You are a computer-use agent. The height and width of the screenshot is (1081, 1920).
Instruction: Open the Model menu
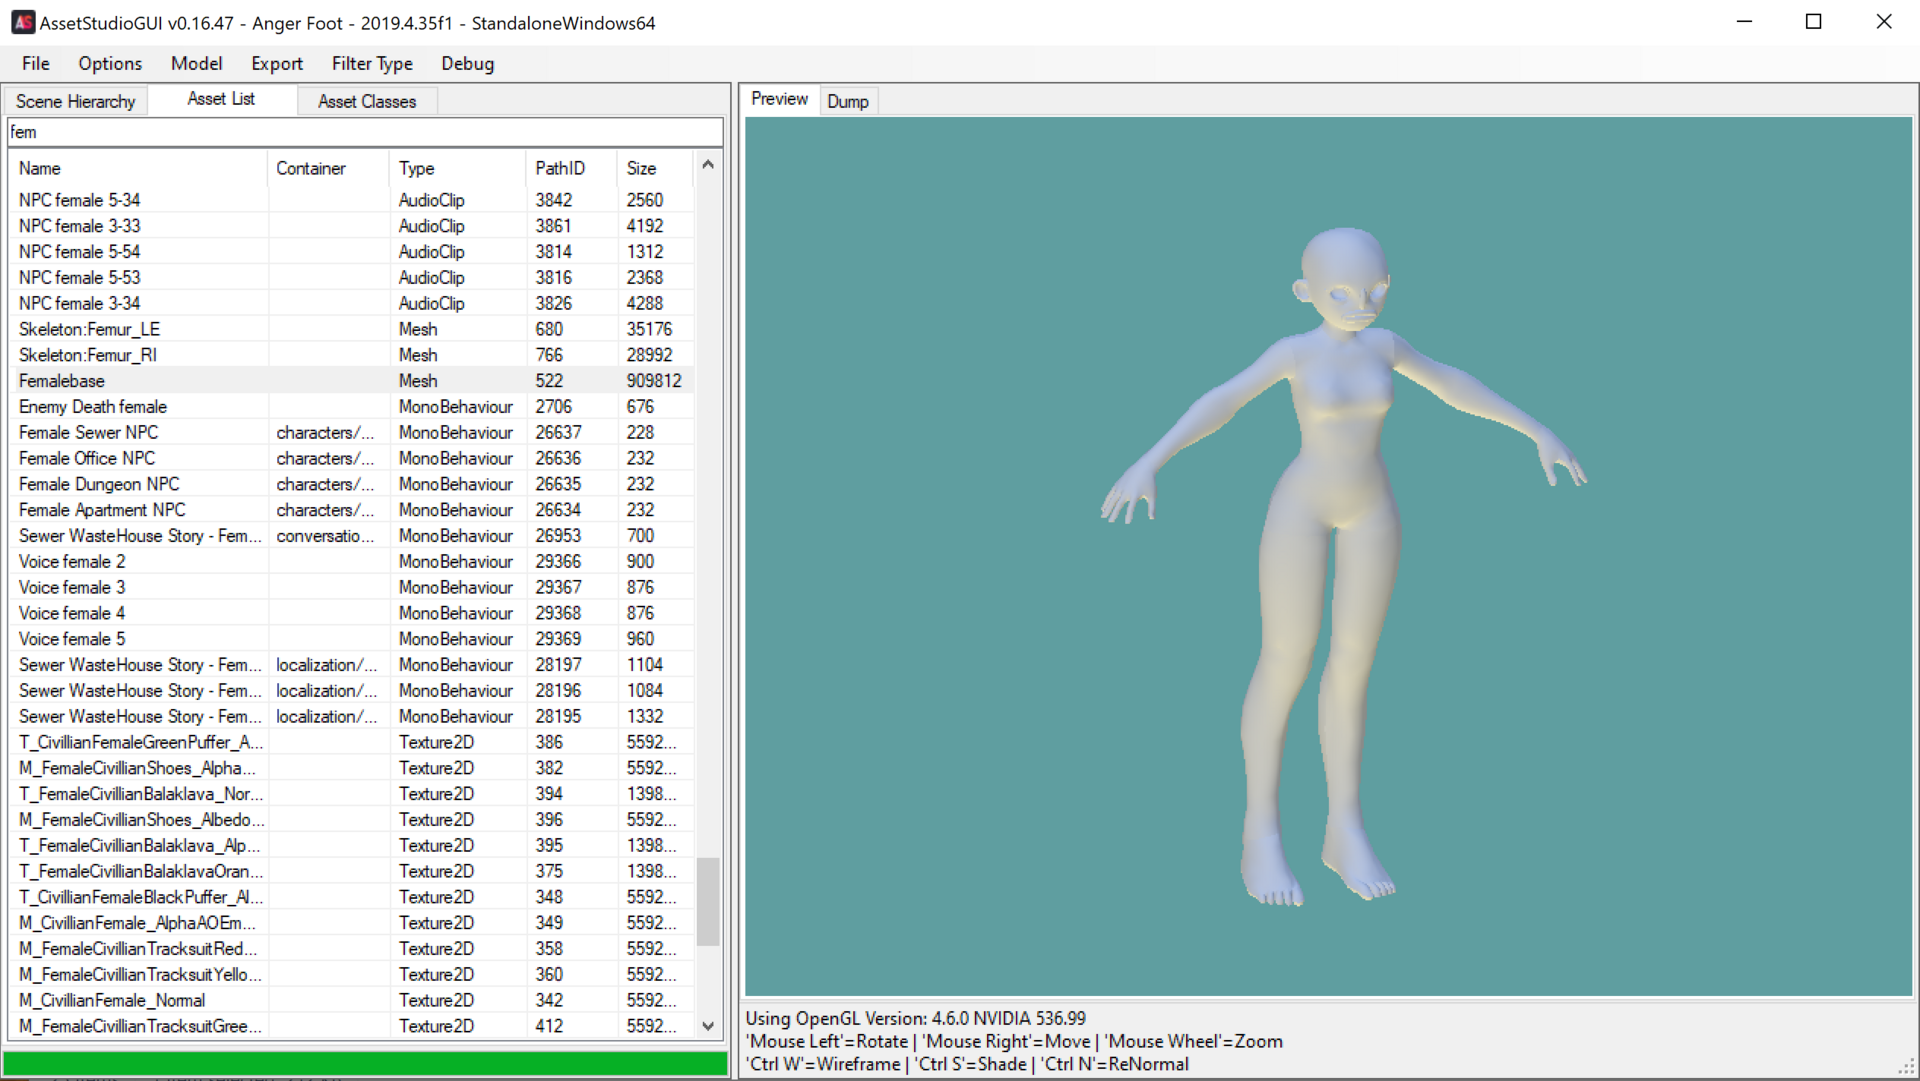(196, 64)
